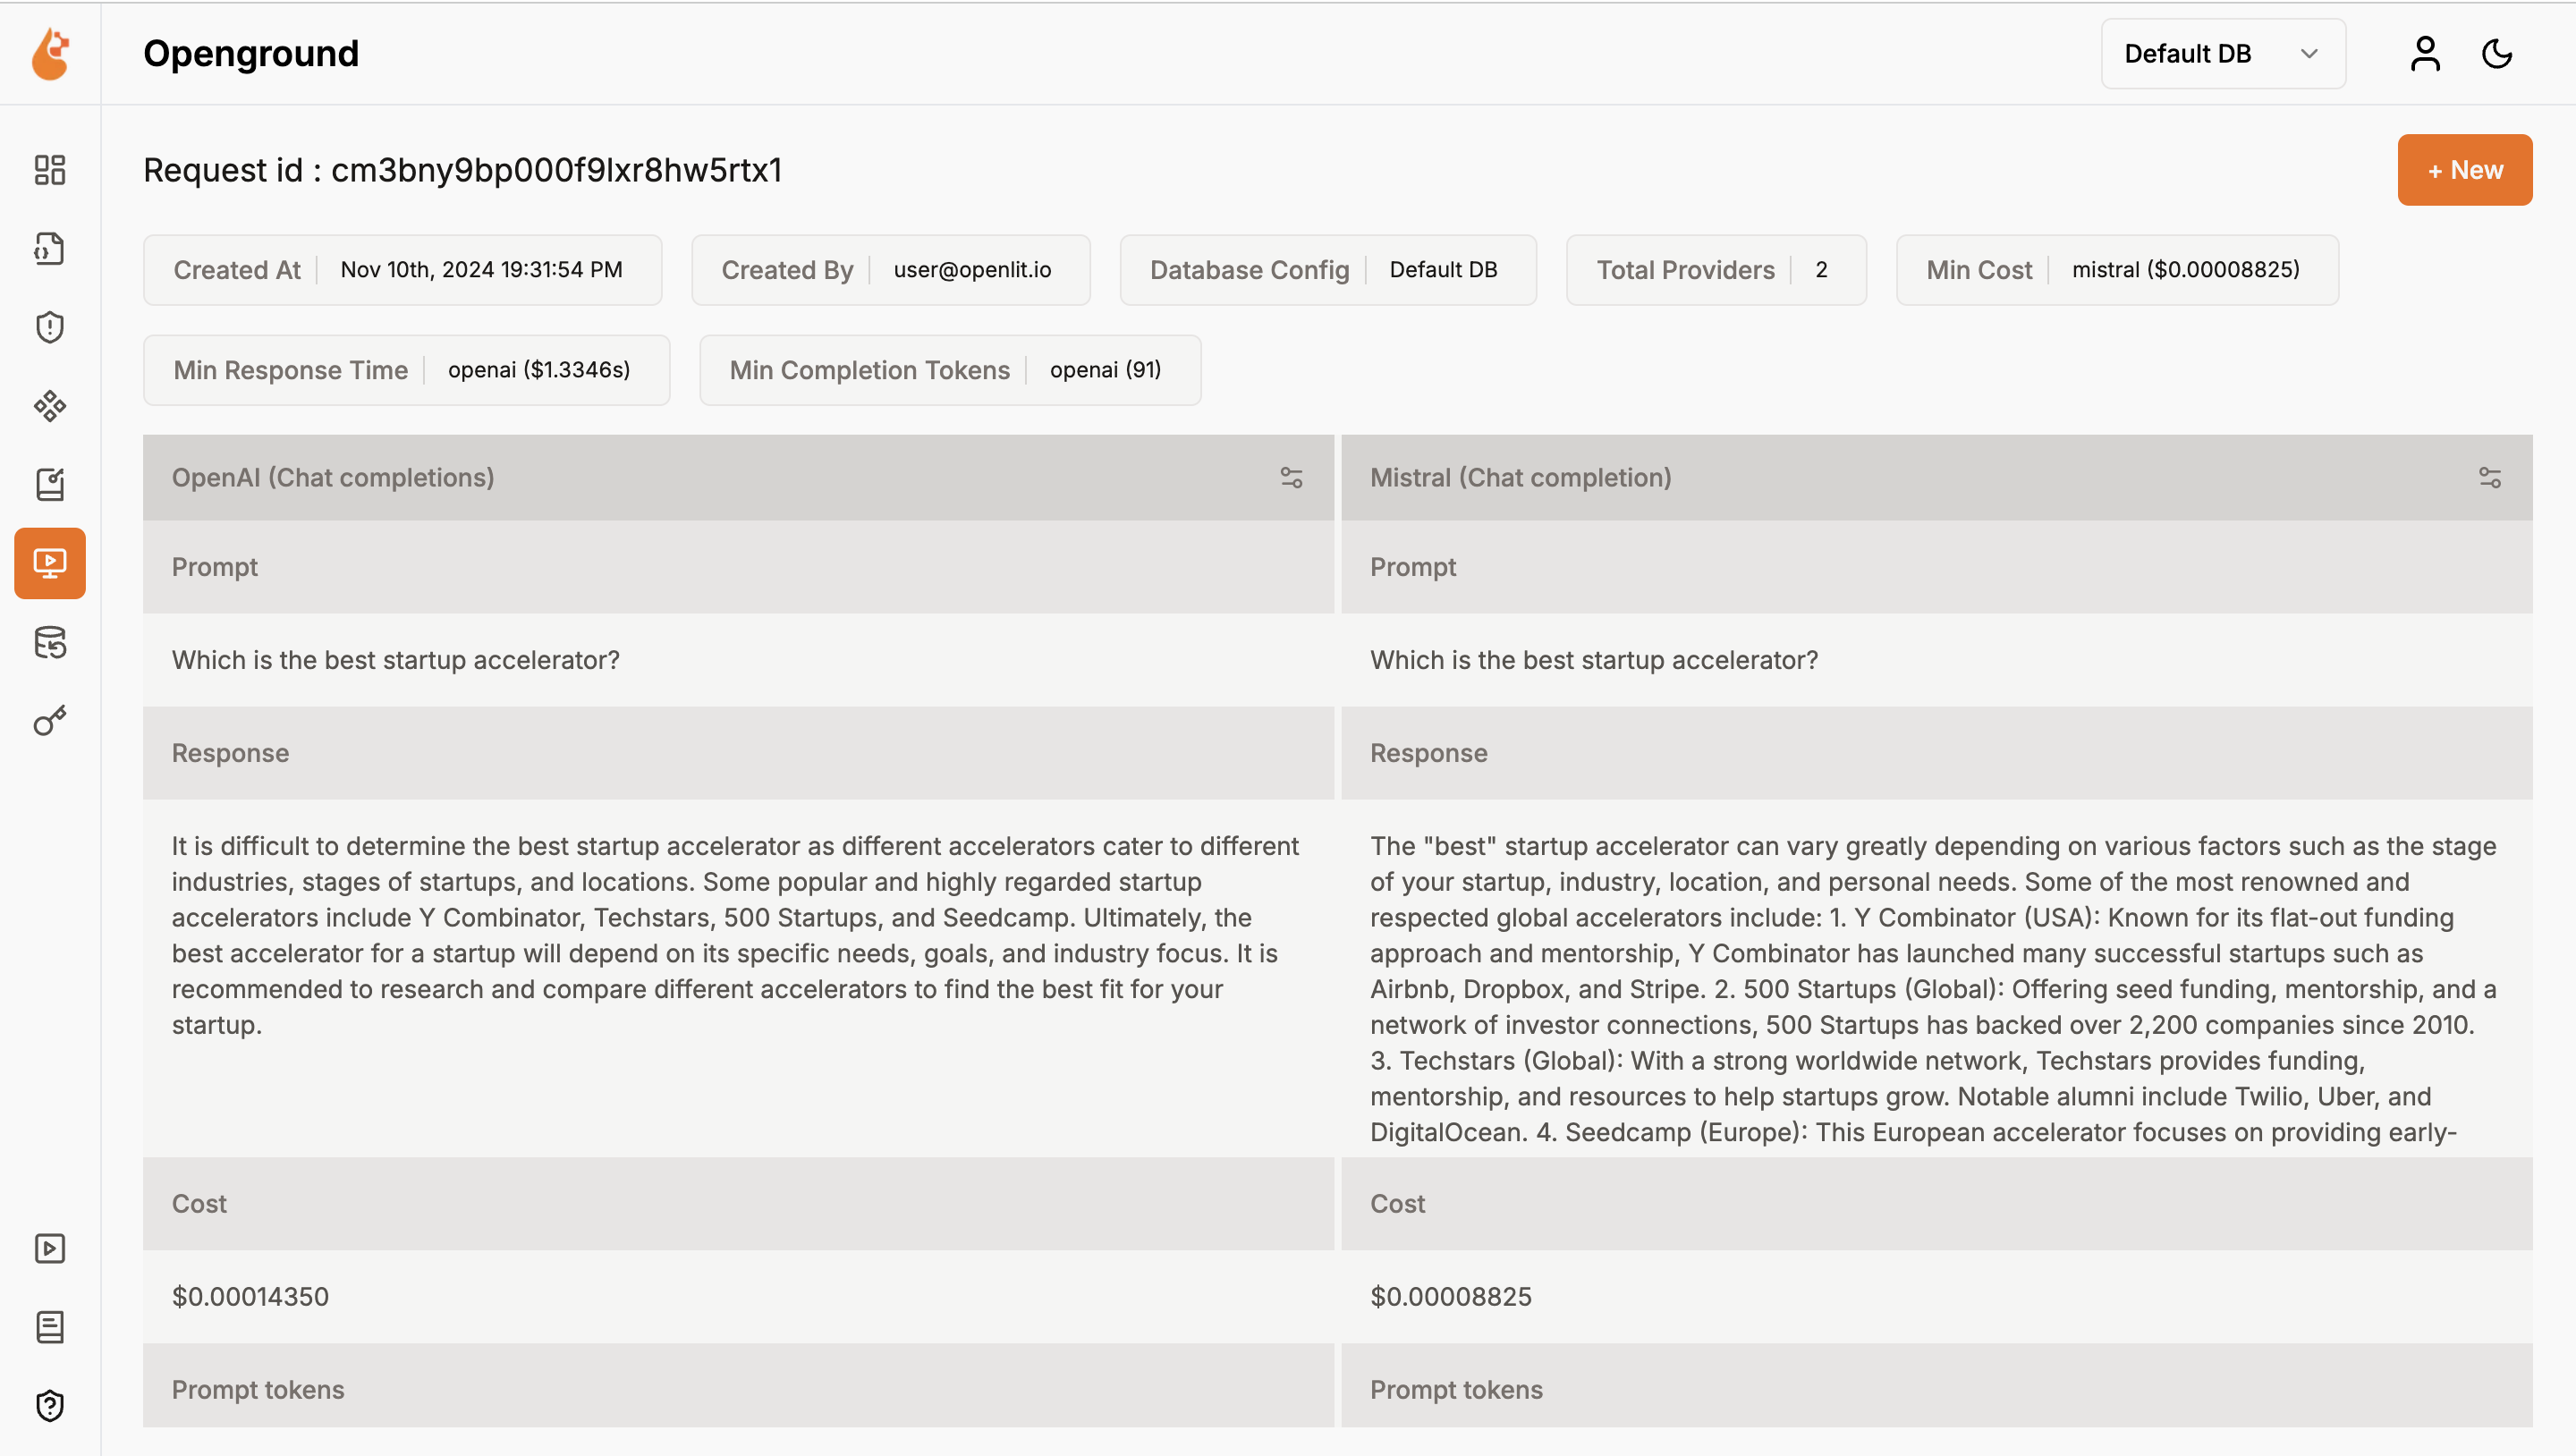
Task: Open the Prompt Hub editing icon
Action: pos(49,484)
